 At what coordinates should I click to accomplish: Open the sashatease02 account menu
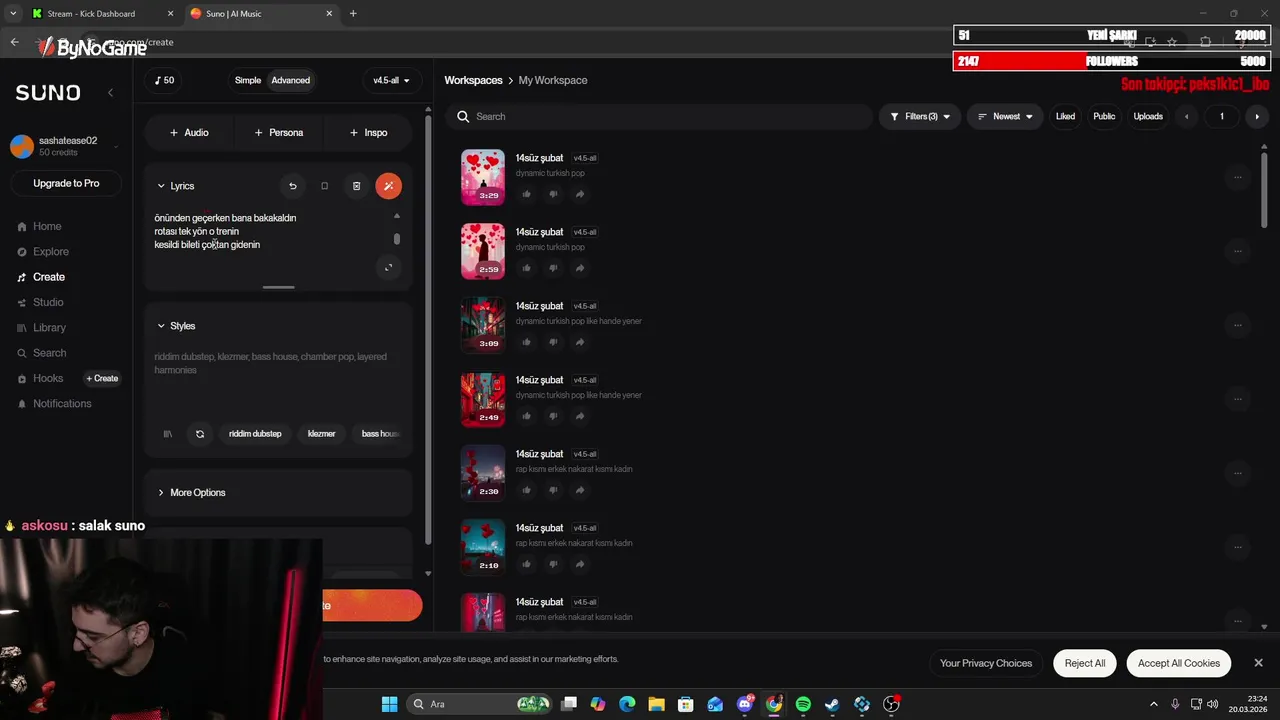66,147
